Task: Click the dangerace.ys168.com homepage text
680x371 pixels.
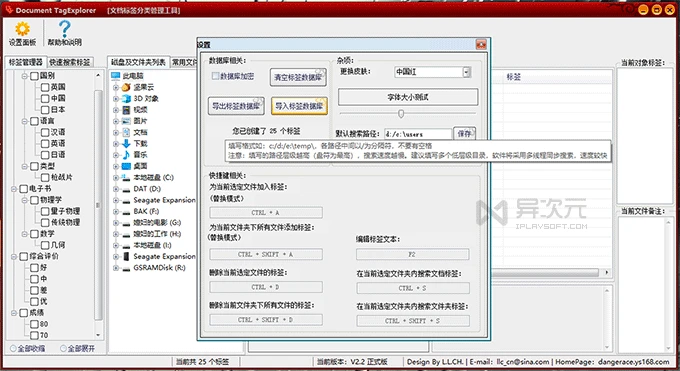Action: point(634,361)
